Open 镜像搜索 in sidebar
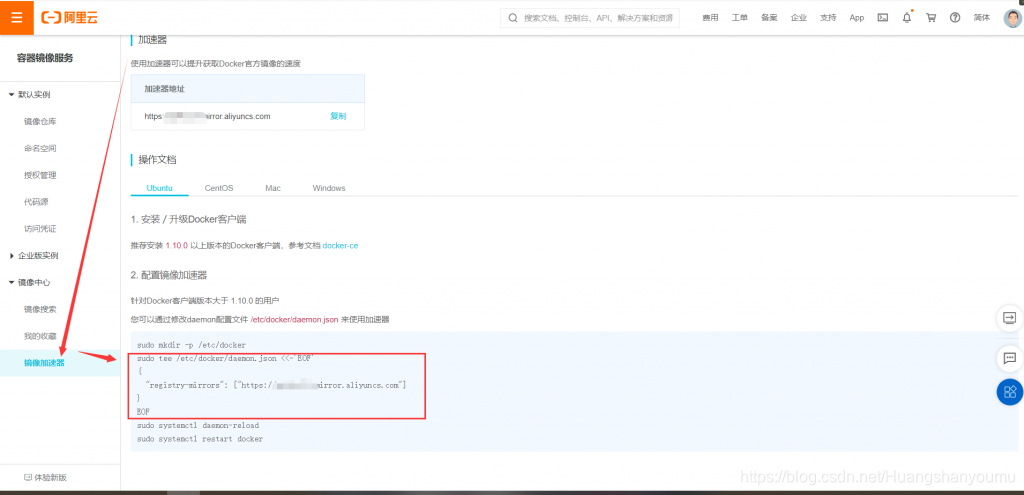 click(x=40, y=309)
